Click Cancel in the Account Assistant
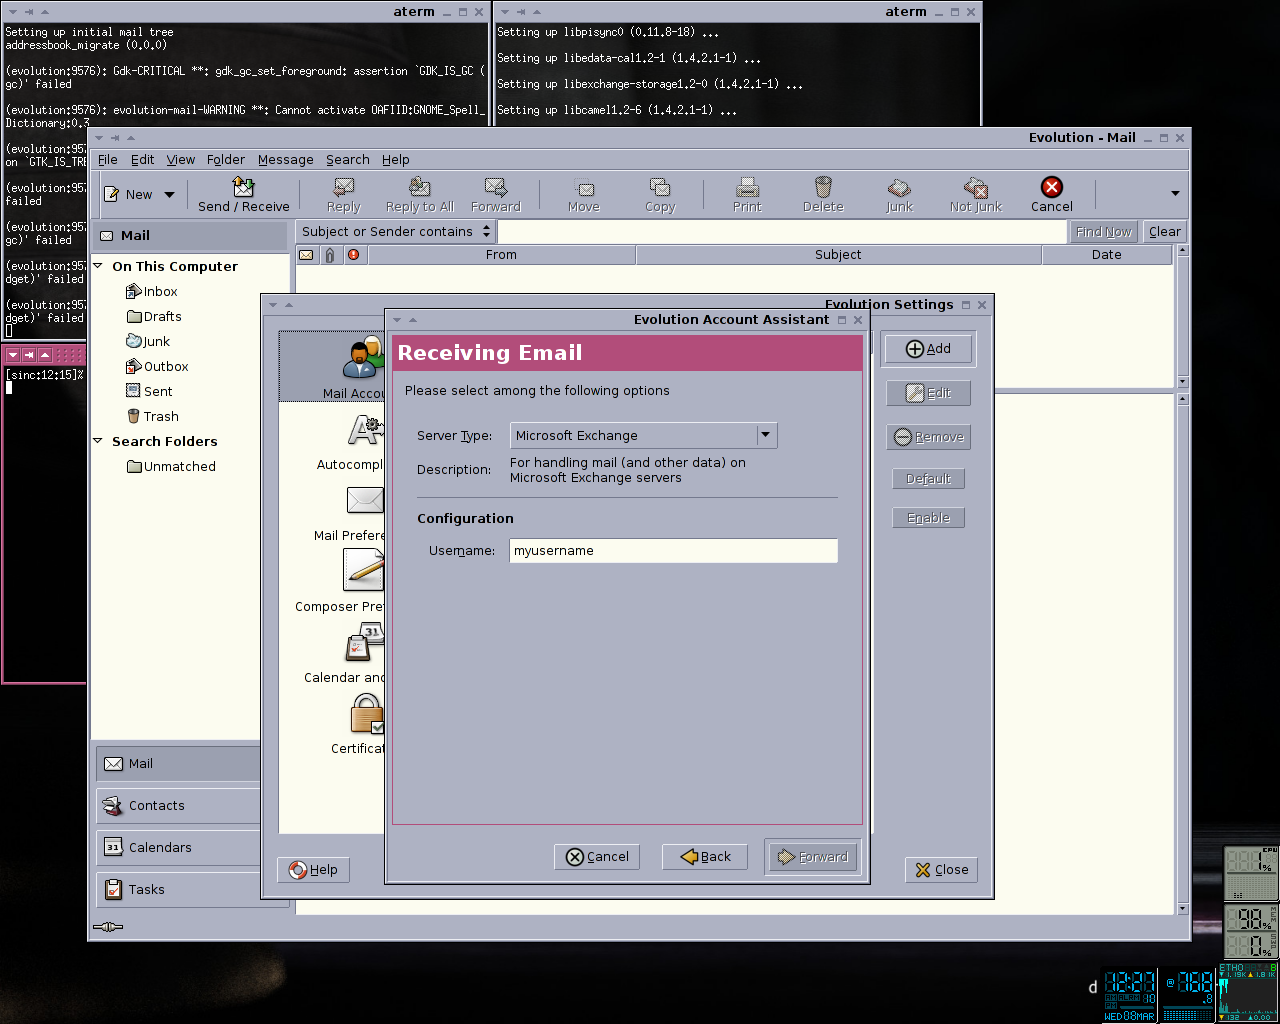Screen dimensions: 1280x1024 597,857
